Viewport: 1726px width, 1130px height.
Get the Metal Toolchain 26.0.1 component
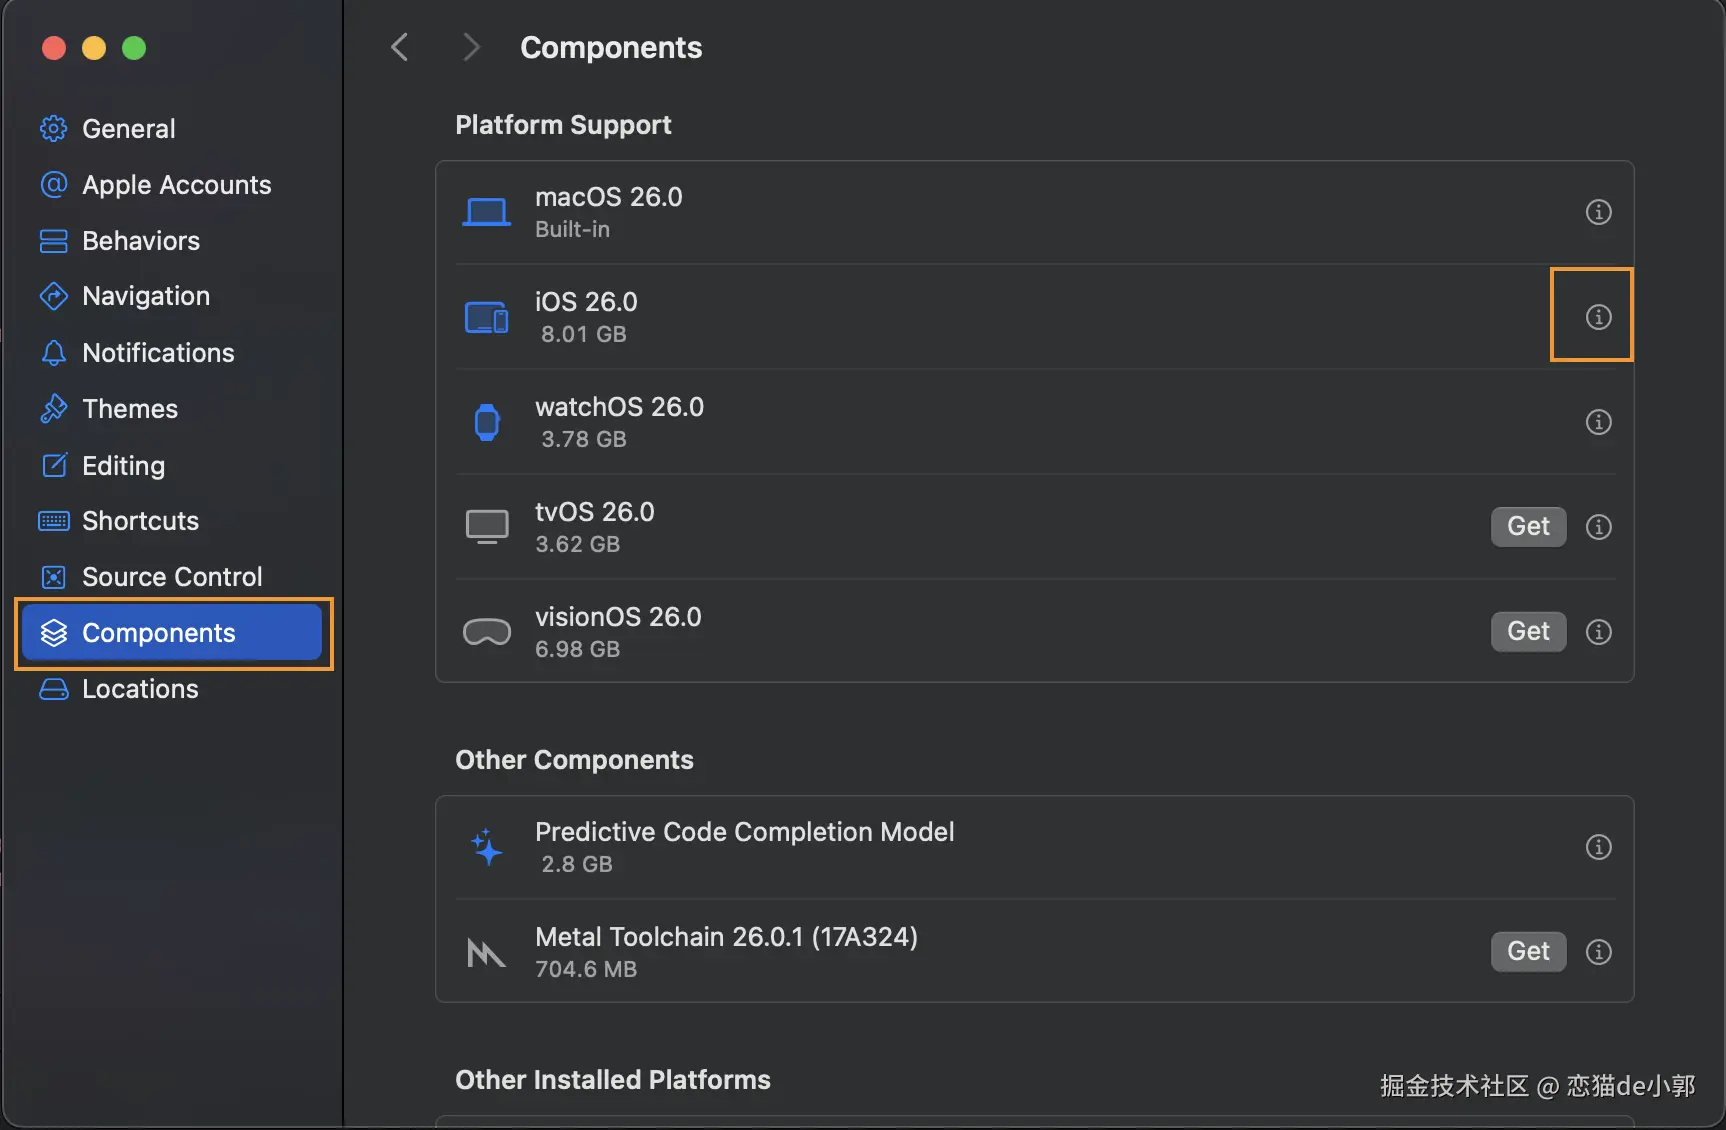(x=1528, y=952)
